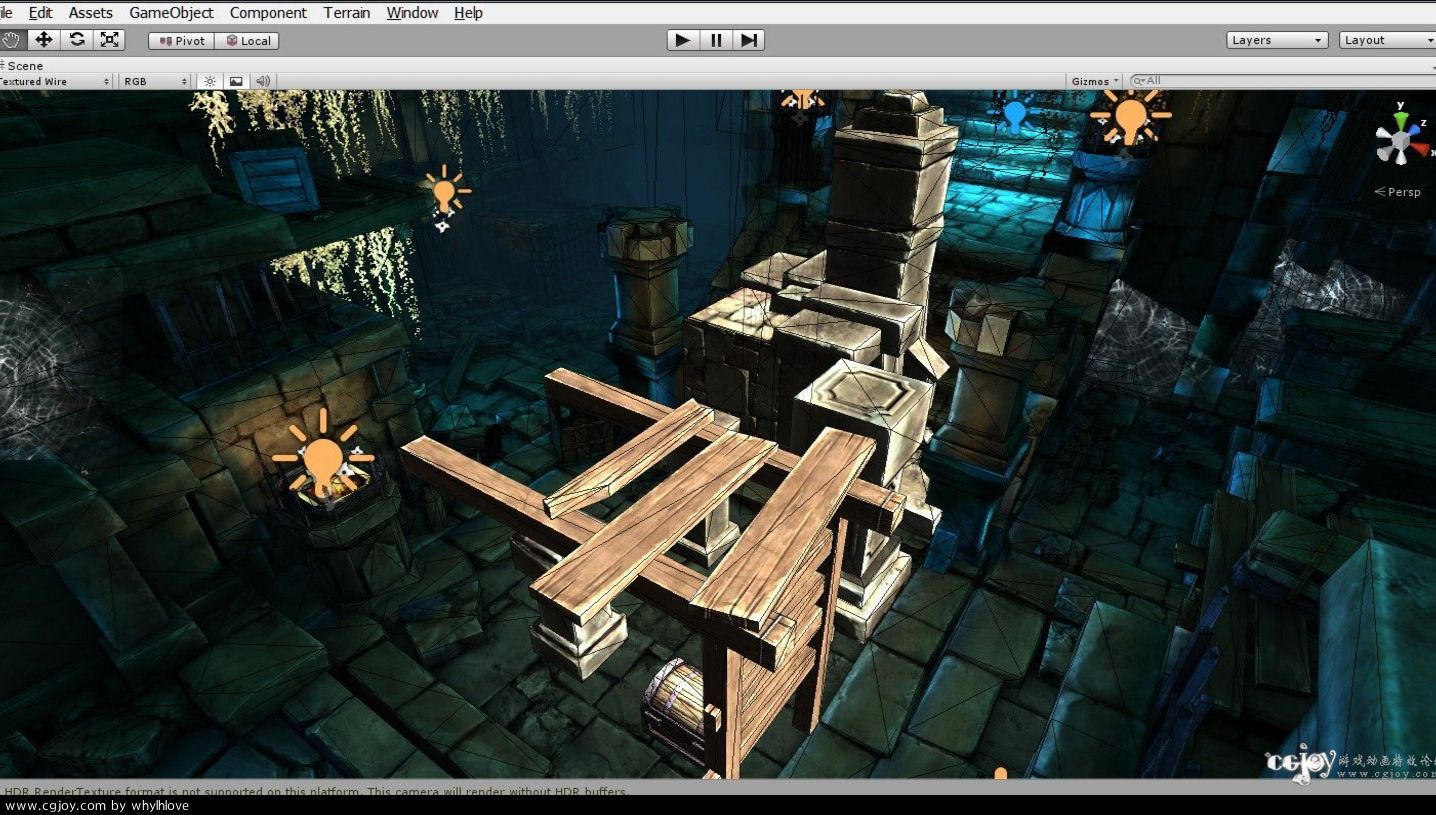
Task: Open the Terrain menu
Action: pos(347,13)
